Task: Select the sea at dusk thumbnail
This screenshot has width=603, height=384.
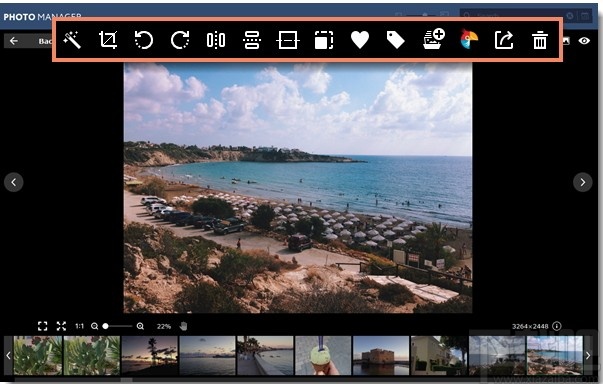Action: pyautogui.click(x=207, y=356)
